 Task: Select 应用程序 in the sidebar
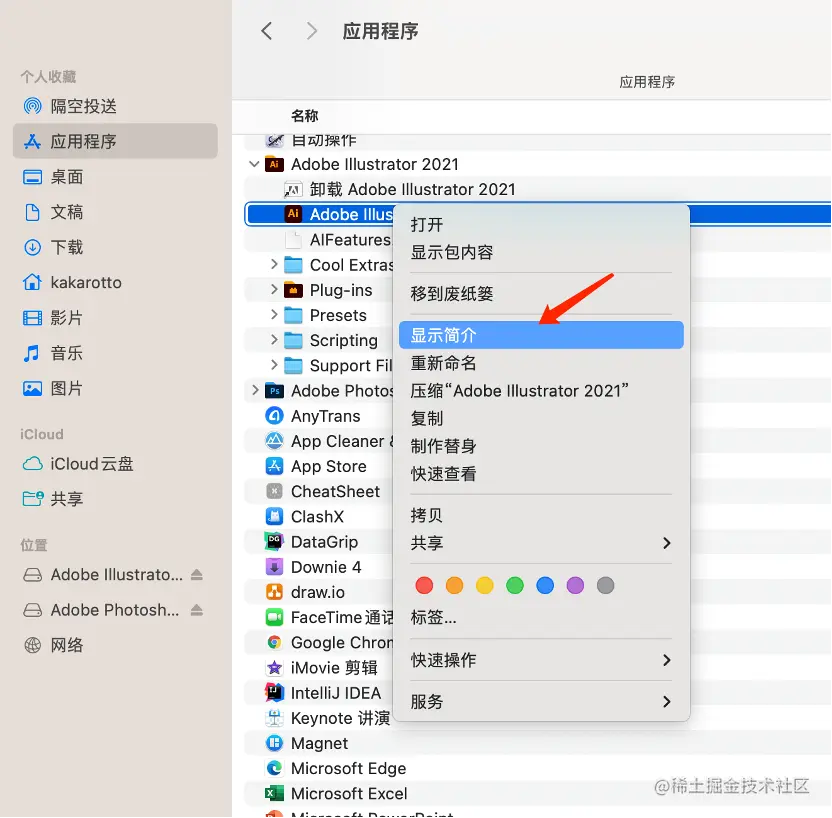115,141
